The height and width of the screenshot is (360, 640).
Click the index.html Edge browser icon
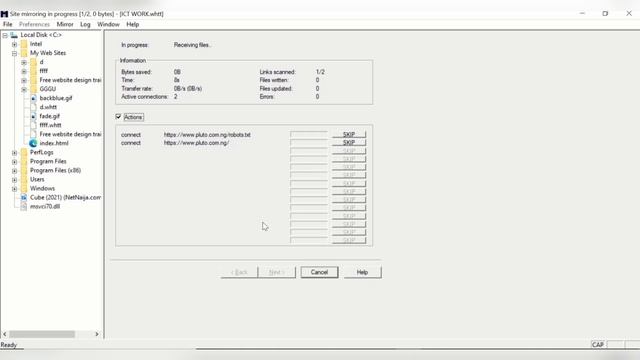point(33,143)
